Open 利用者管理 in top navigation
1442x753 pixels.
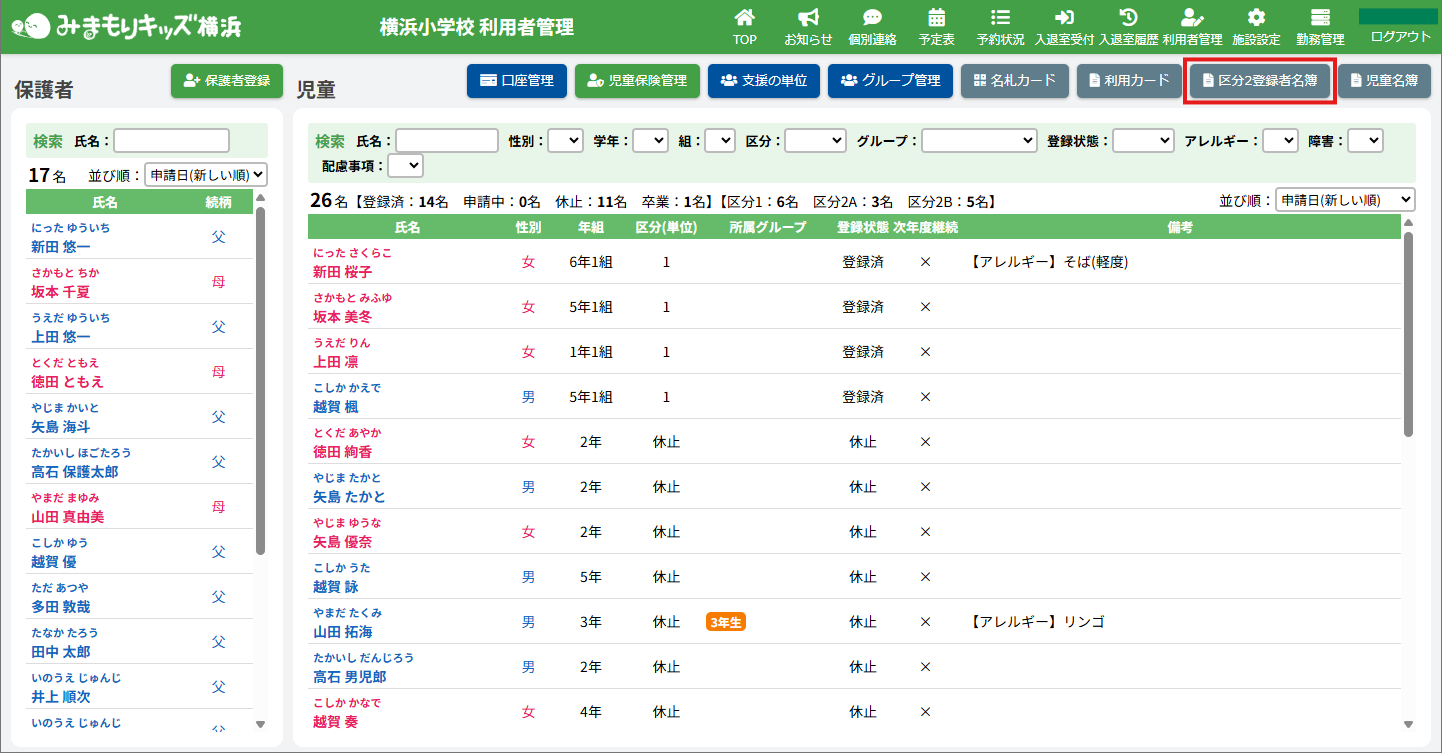(x=1192, y=27)
